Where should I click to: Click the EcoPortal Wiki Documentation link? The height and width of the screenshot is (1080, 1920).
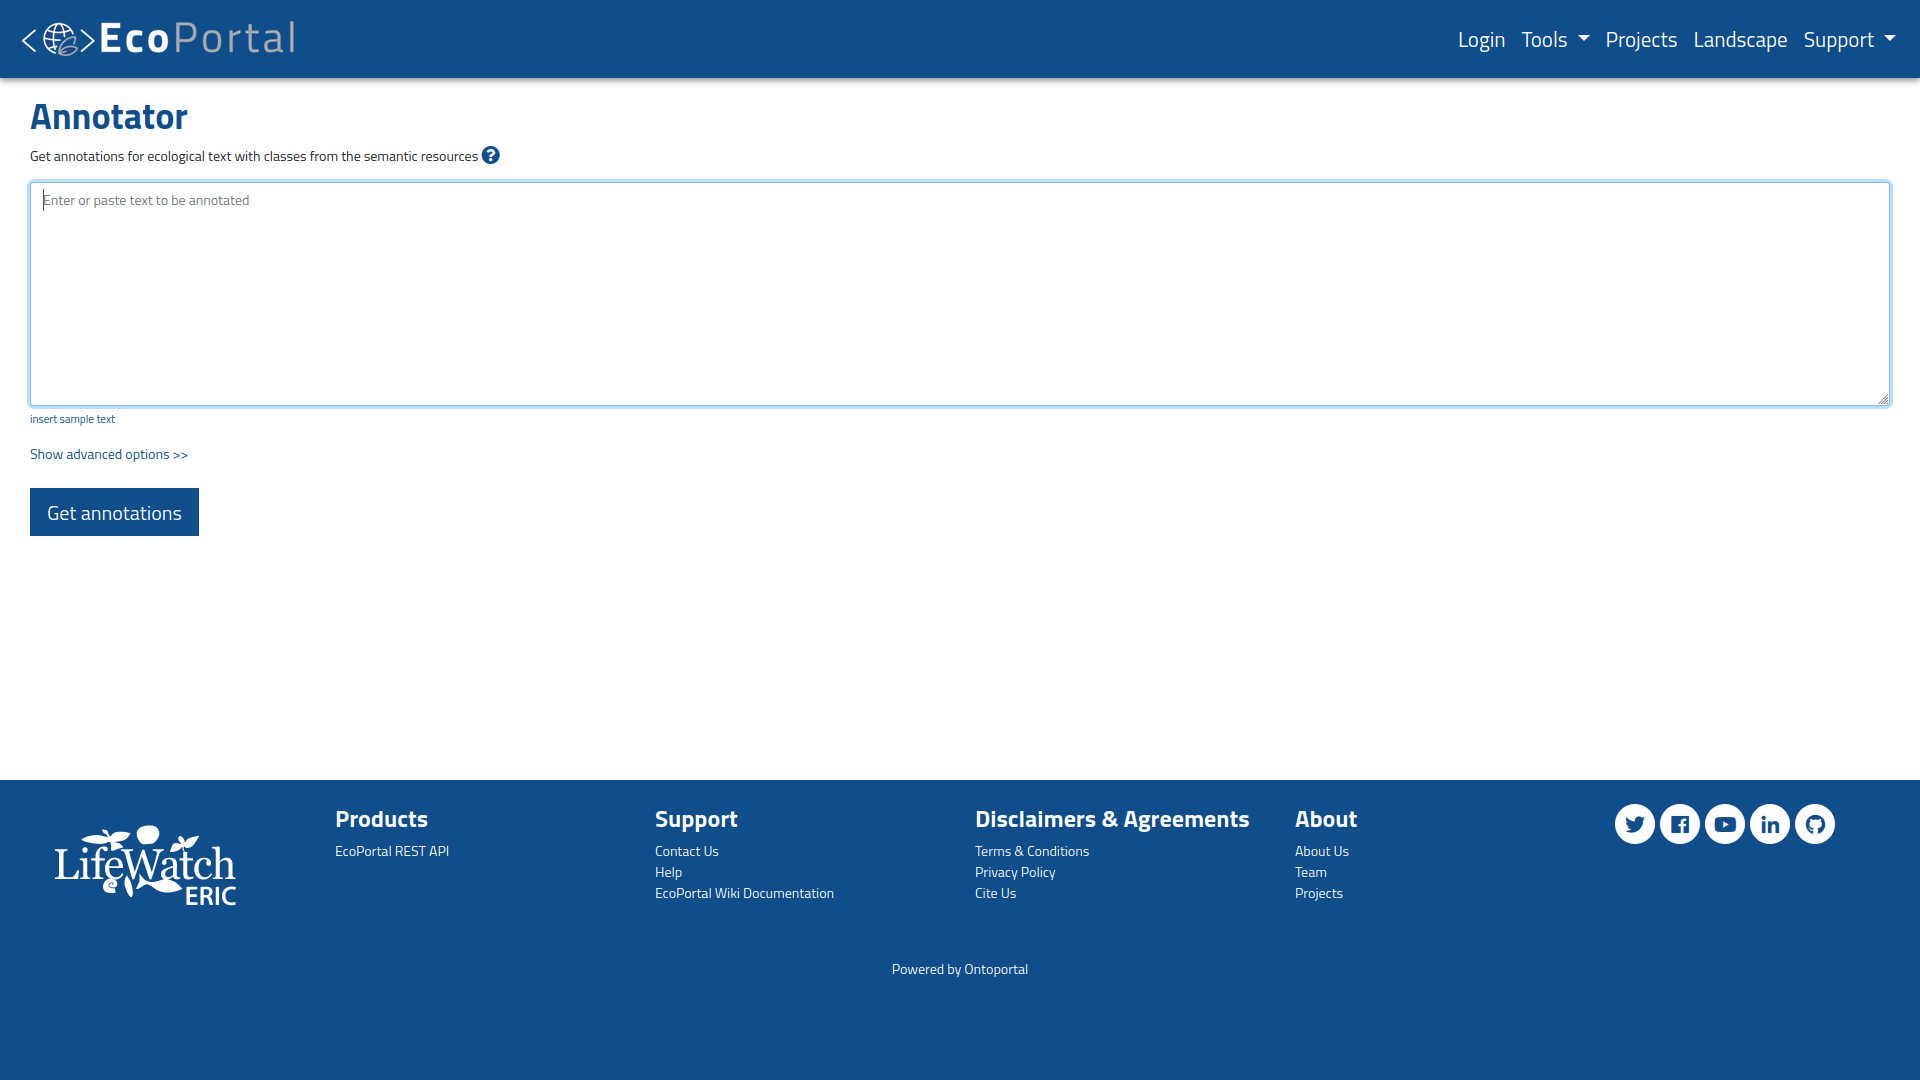tap(744, 893)
